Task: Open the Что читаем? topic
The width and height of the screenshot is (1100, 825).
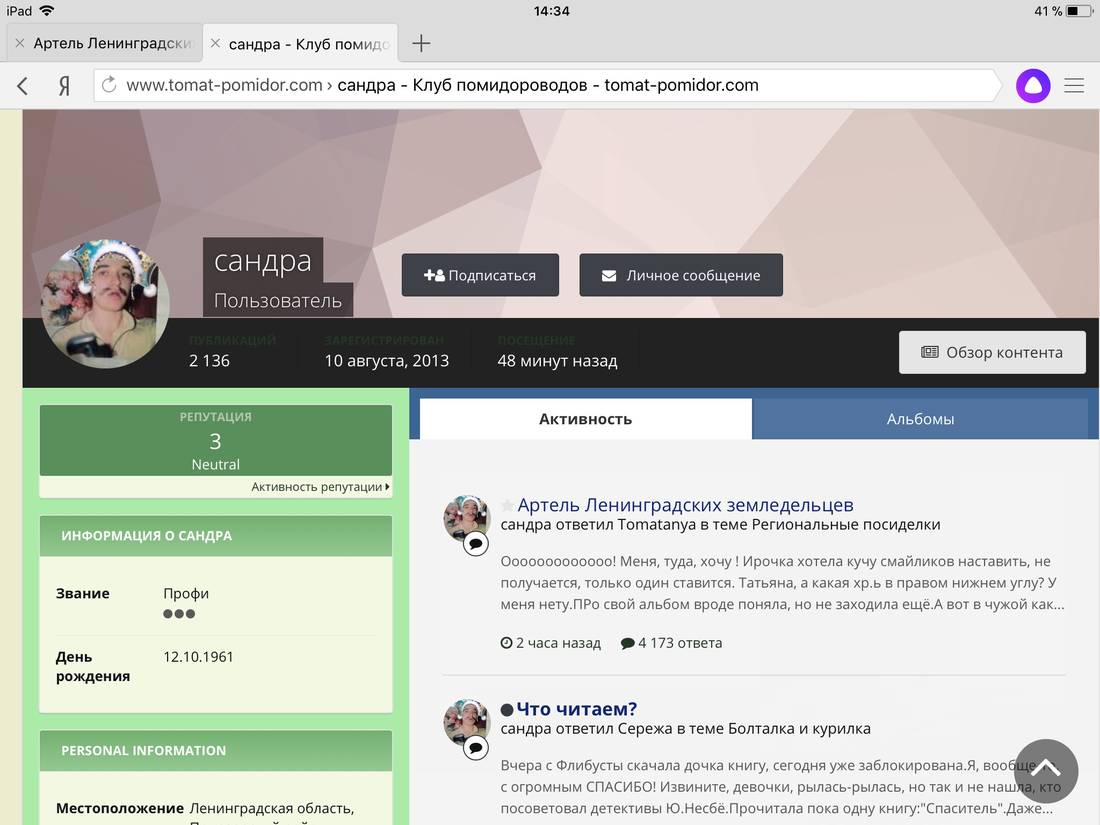Action: 576,709
